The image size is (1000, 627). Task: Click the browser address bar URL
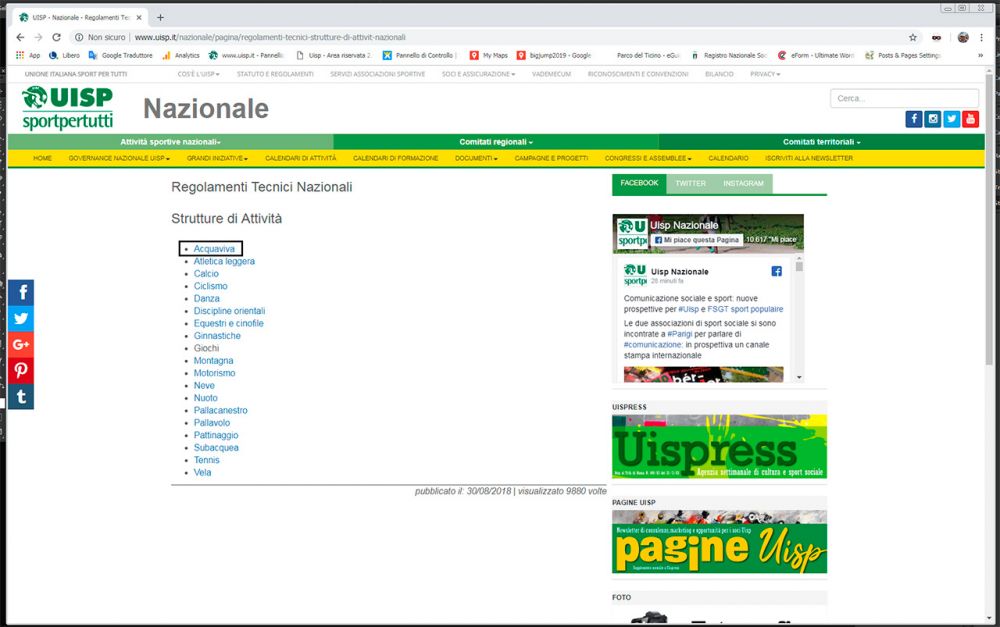coord(270,38)
